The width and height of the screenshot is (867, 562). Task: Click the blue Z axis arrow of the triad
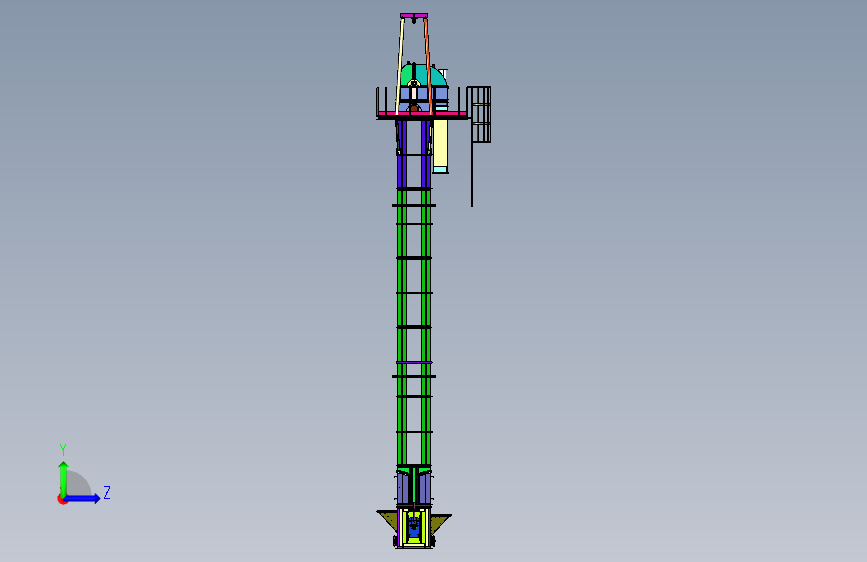(x=83, y=498)
